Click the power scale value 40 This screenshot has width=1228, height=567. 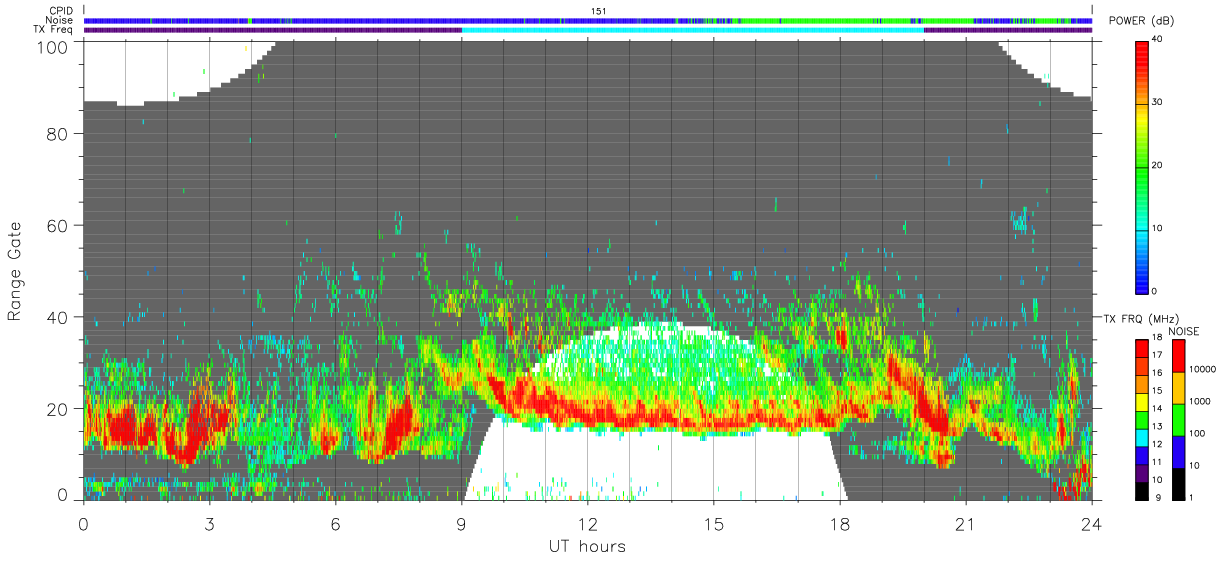[x=1157, y=40]
